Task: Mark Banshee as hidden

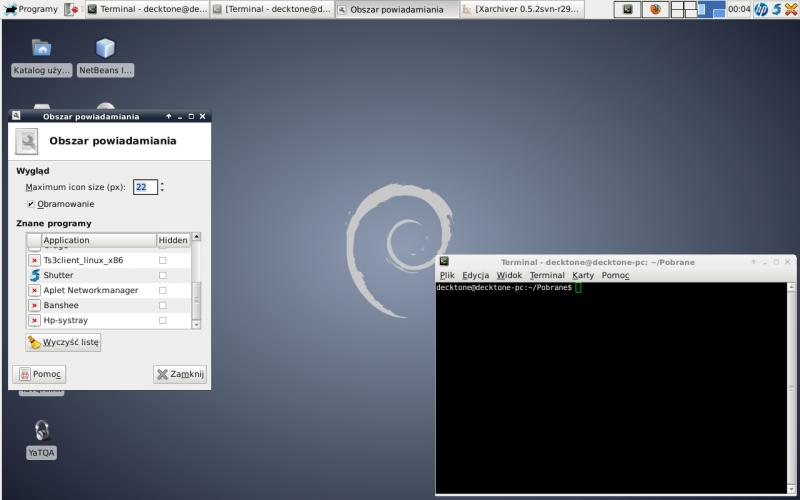Action: coord(163,305)
